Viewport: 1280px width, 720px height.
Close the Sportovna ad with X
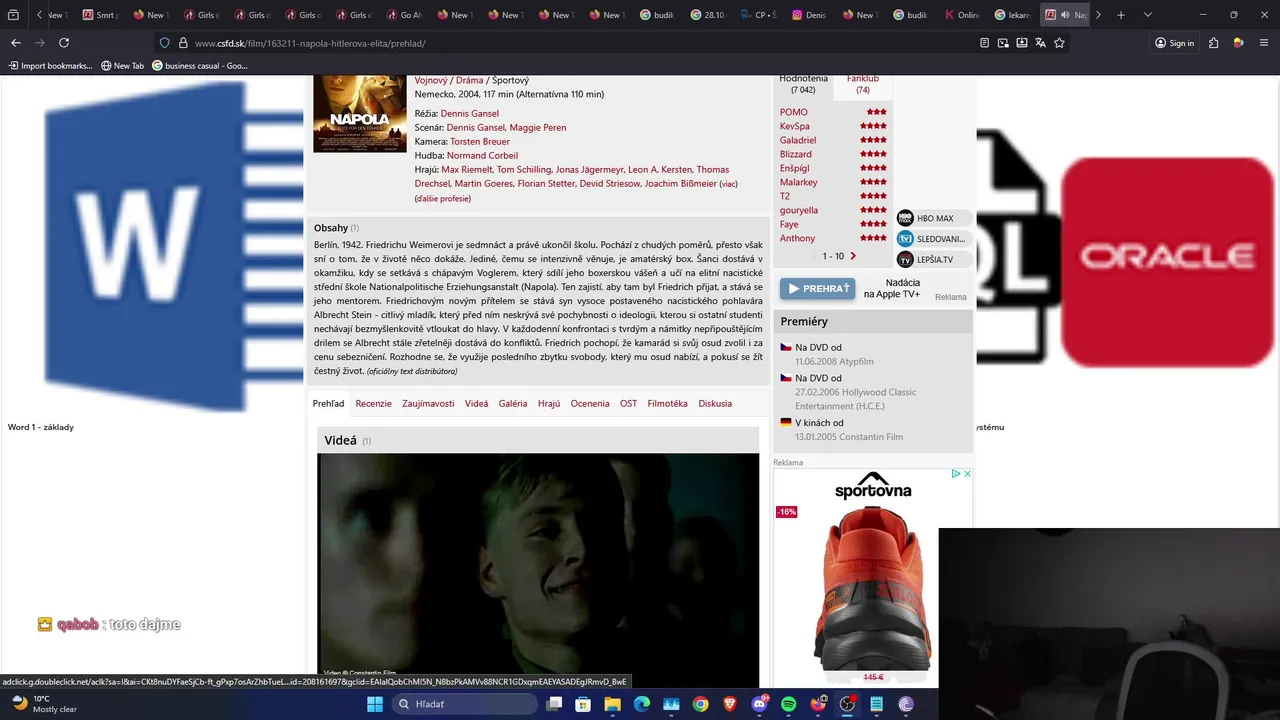click(967, 474)
